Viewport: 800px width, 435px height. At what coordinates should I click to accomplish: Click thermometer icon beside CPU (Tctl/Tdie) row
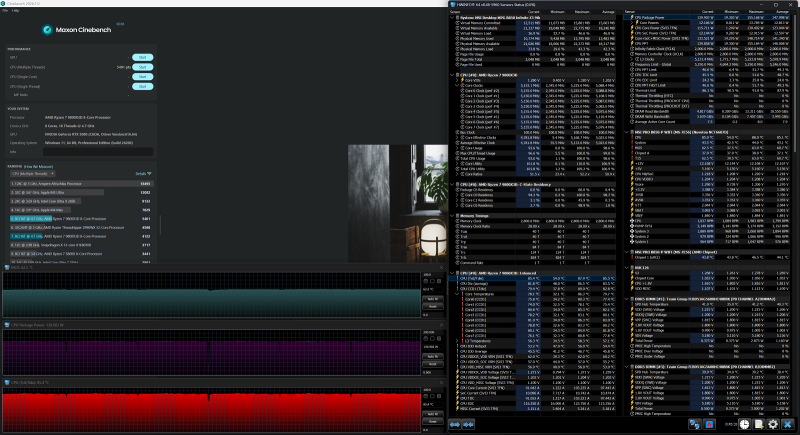click(458, 278)
